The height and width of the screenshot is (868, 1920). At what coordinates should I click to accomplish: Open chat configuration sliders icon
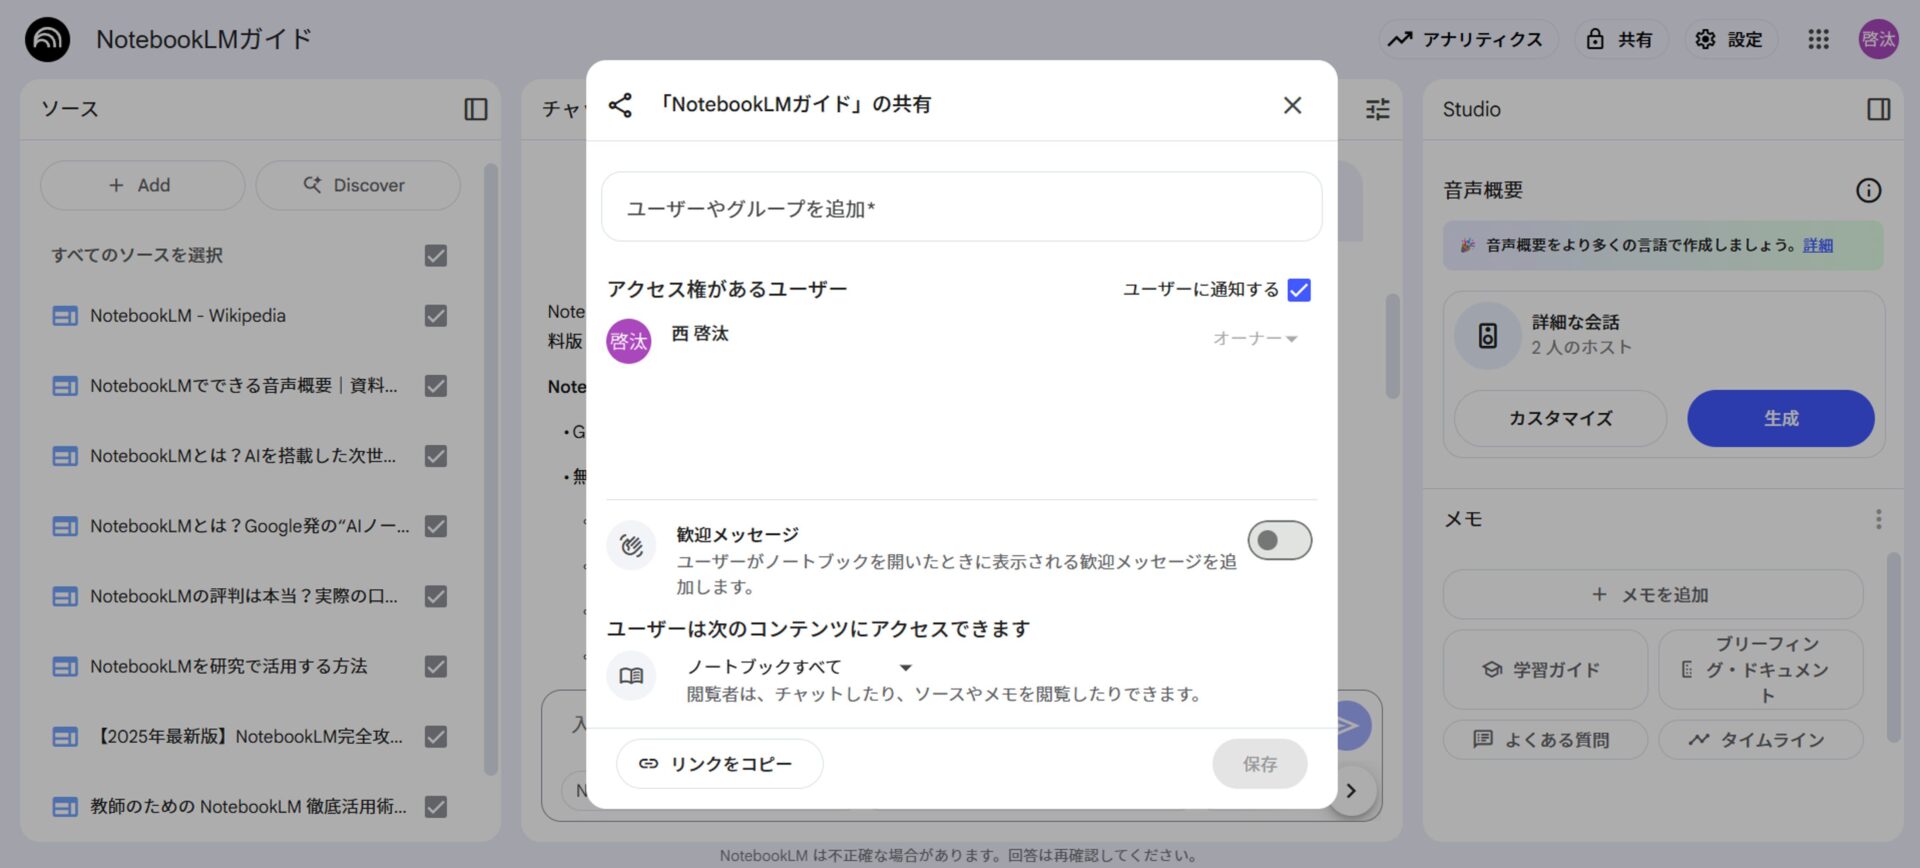1378,109
